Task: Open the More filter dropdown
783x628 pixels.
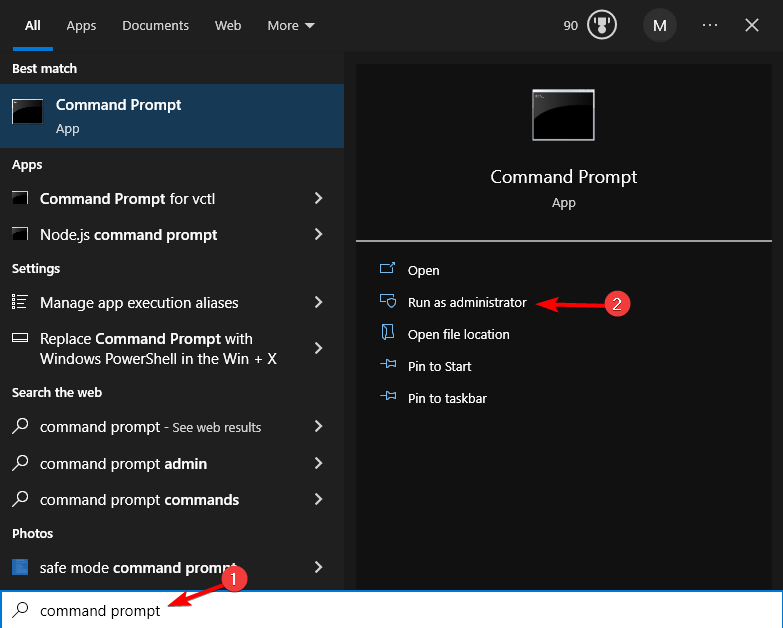Action: click(x=290, y=26)
